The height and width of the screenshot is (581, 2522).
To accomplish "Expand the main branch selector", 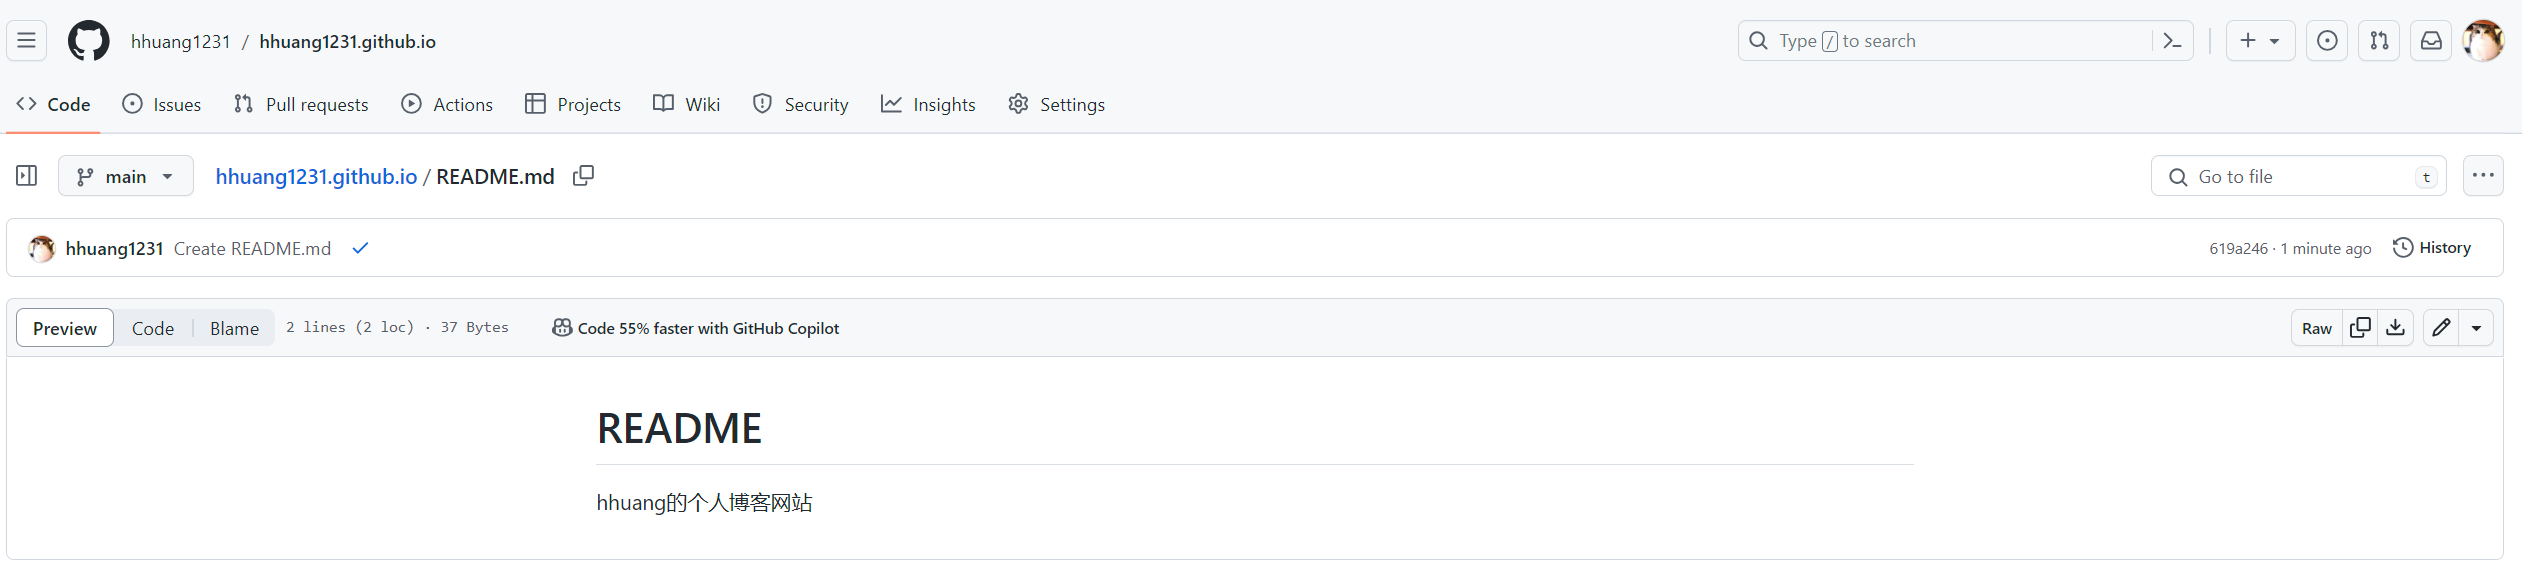I will tap(126, 176).
